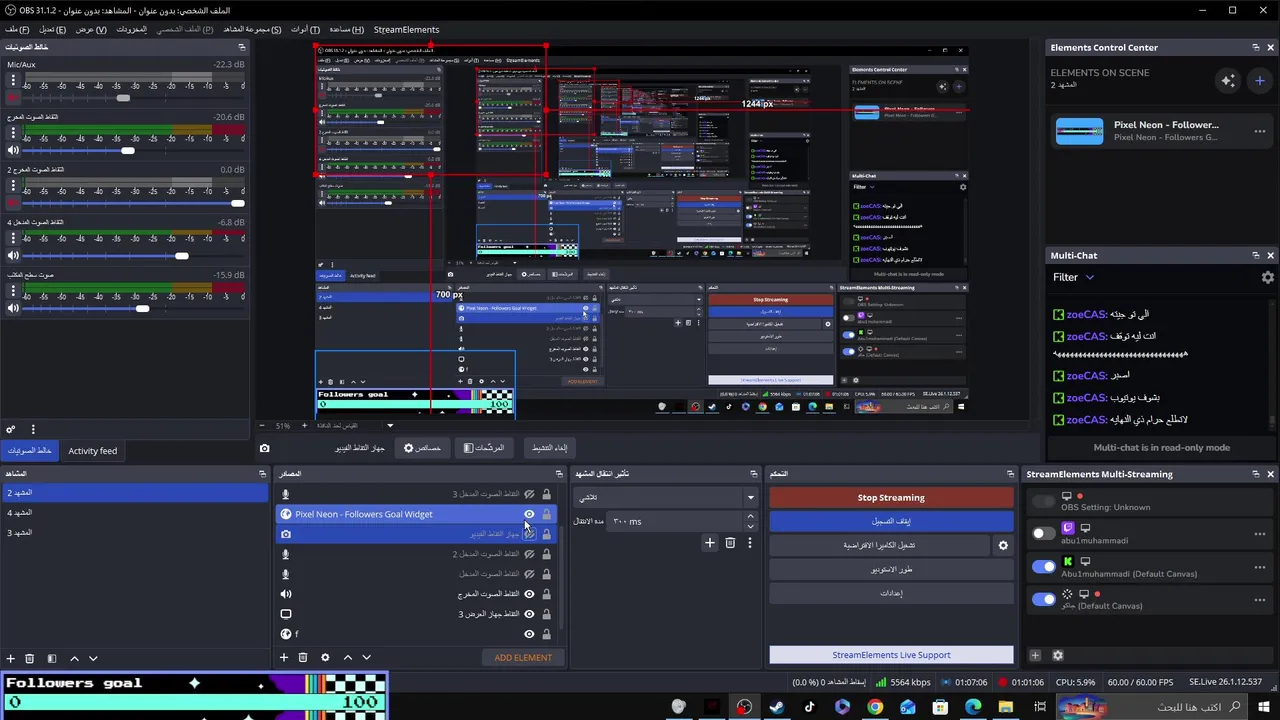
Task: Open more options for Abu1muhammadi Kick
Action: 1259,567
